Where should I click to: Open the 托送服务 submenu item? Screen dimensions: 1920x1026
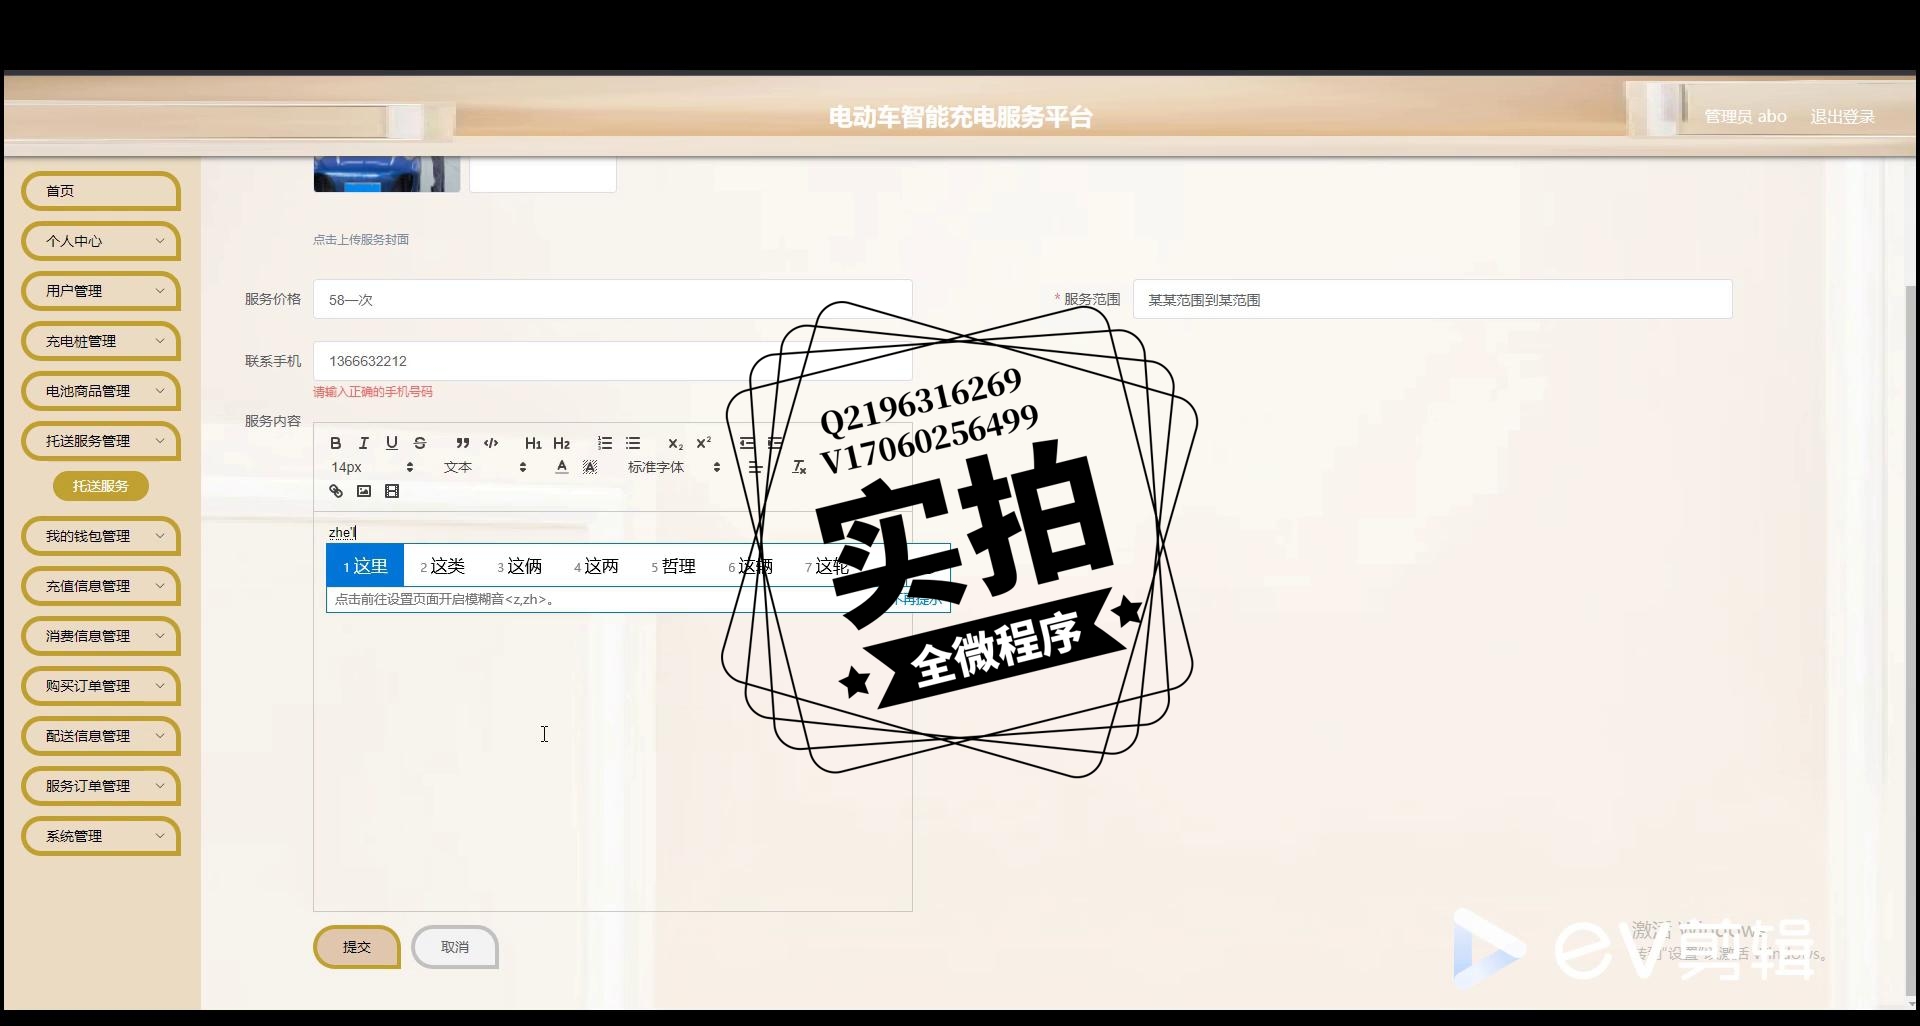click(x=101, y=486)
